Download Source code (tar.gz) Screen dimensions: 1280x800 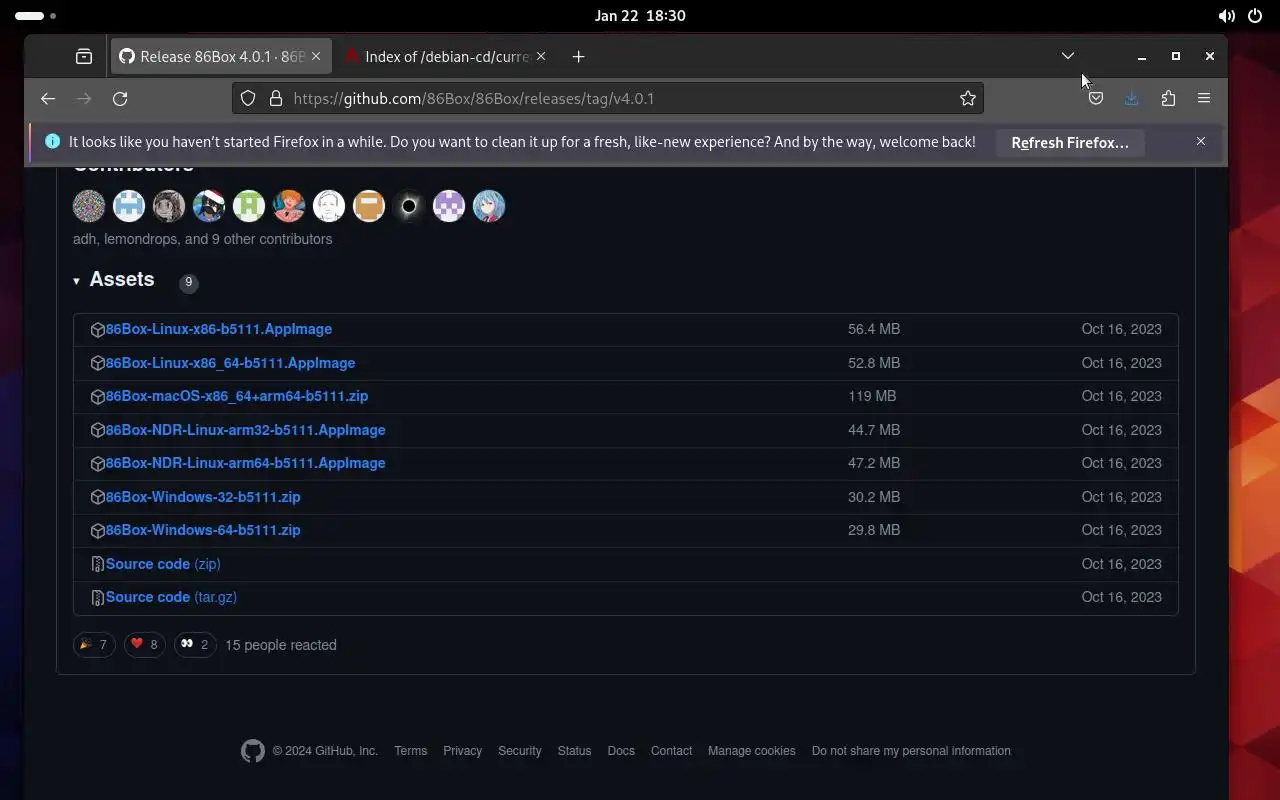click(x=171, y=597)
